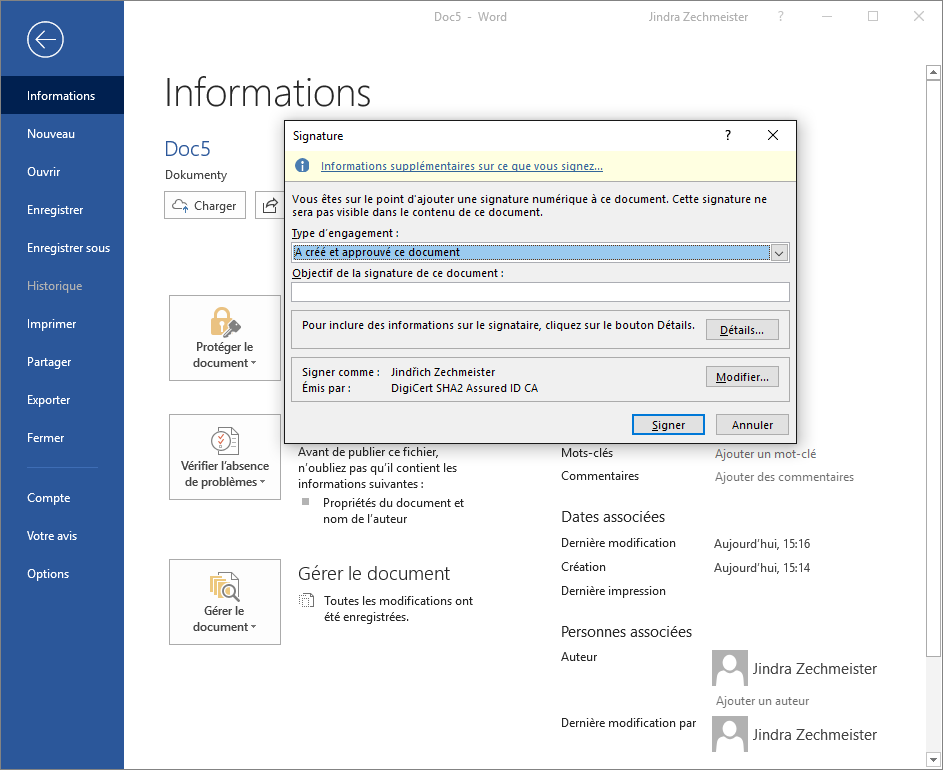Click the small document icon under Gérer le document

tap(307, 600)
